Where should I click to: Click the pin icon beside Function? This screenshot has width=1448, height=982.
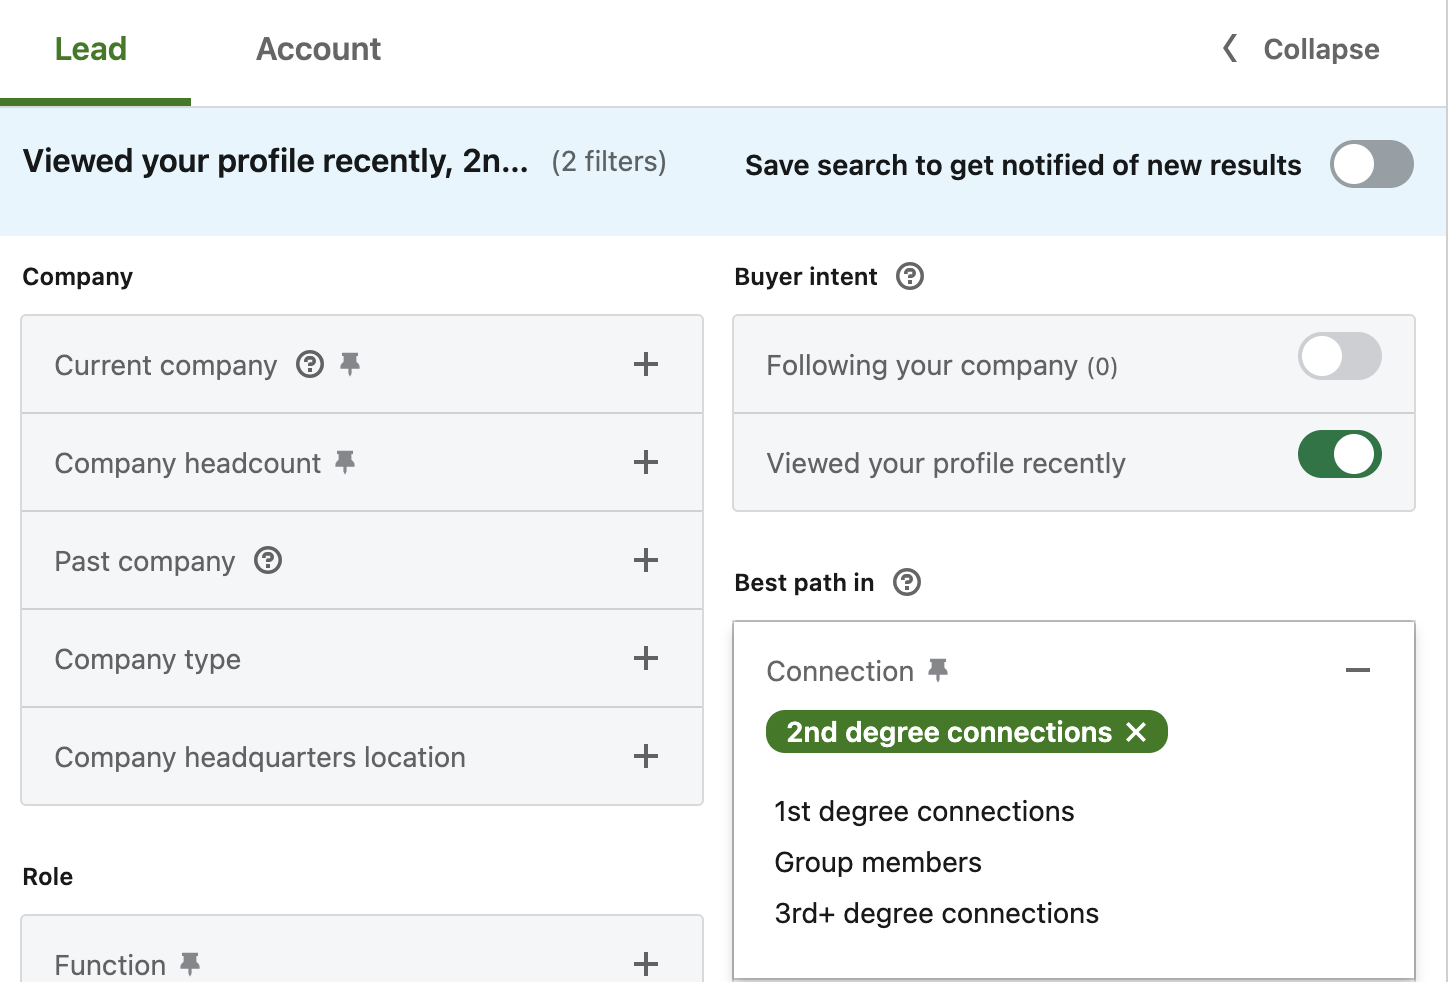tap(190, 964)
